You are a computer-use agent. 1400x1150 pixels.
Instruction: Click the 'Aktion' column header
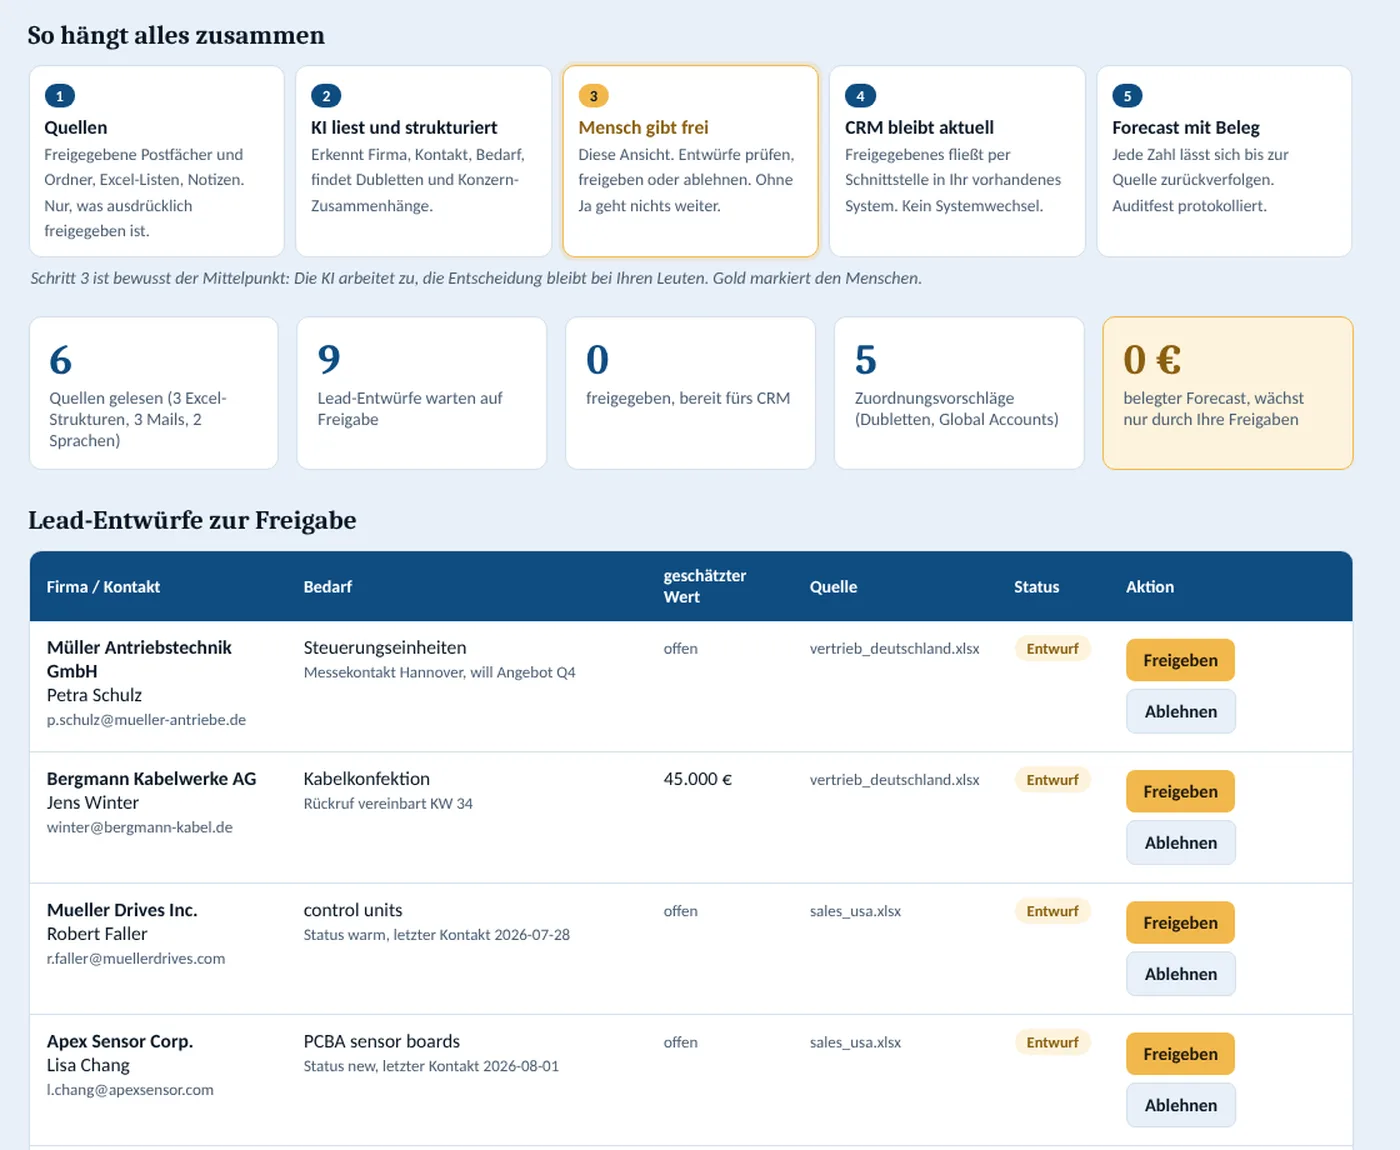click(x=1150, y=587)
